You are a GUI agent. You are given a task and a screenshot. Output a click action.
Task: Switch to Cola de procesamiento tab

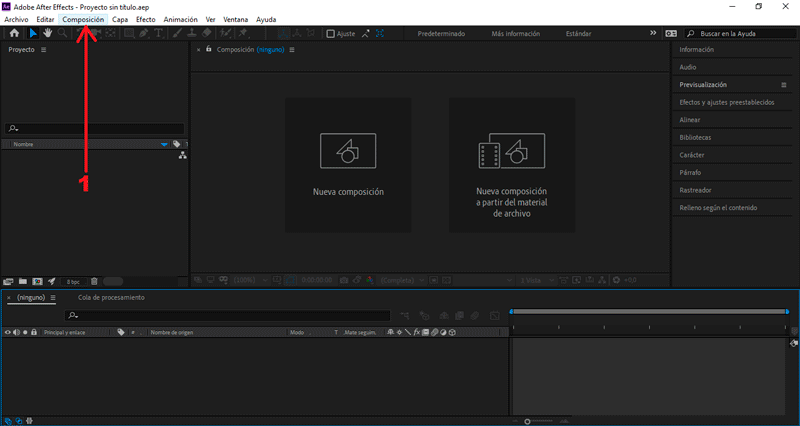coord(111,298)
